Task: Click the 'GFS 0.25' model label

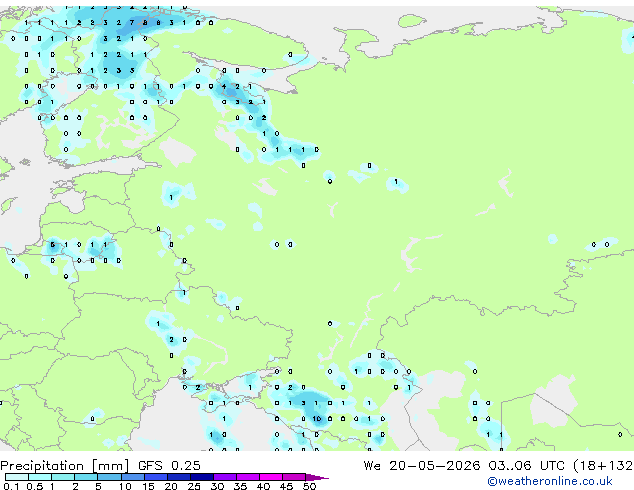Action: tap(169, 466)
